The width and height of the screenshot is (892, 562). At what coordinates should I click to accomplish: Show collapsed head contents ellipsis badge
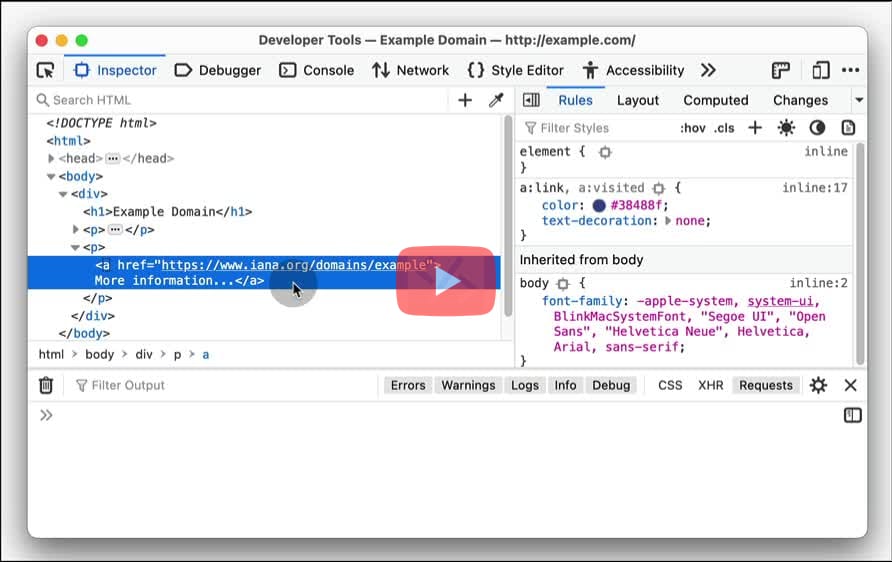[x=113, y=158]
